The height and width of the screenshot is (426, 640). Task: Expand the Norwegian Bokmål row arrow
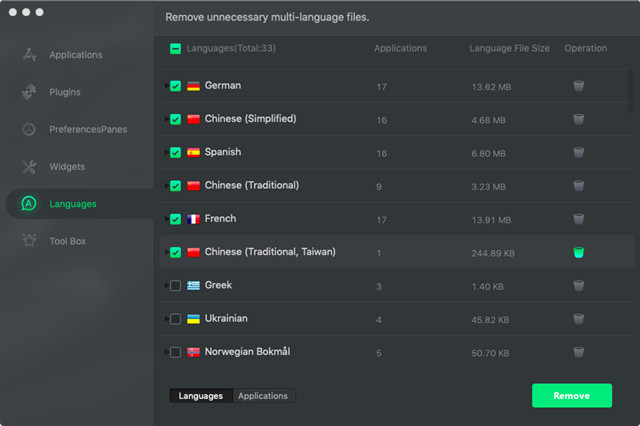(x=167, y=352)
